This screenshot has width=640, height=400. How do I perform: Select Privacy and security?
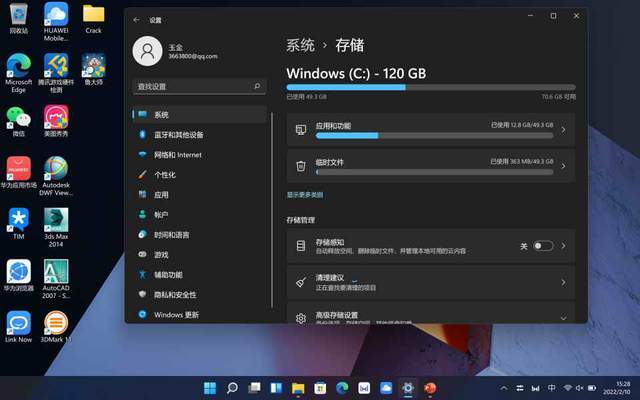pos(200,295)
